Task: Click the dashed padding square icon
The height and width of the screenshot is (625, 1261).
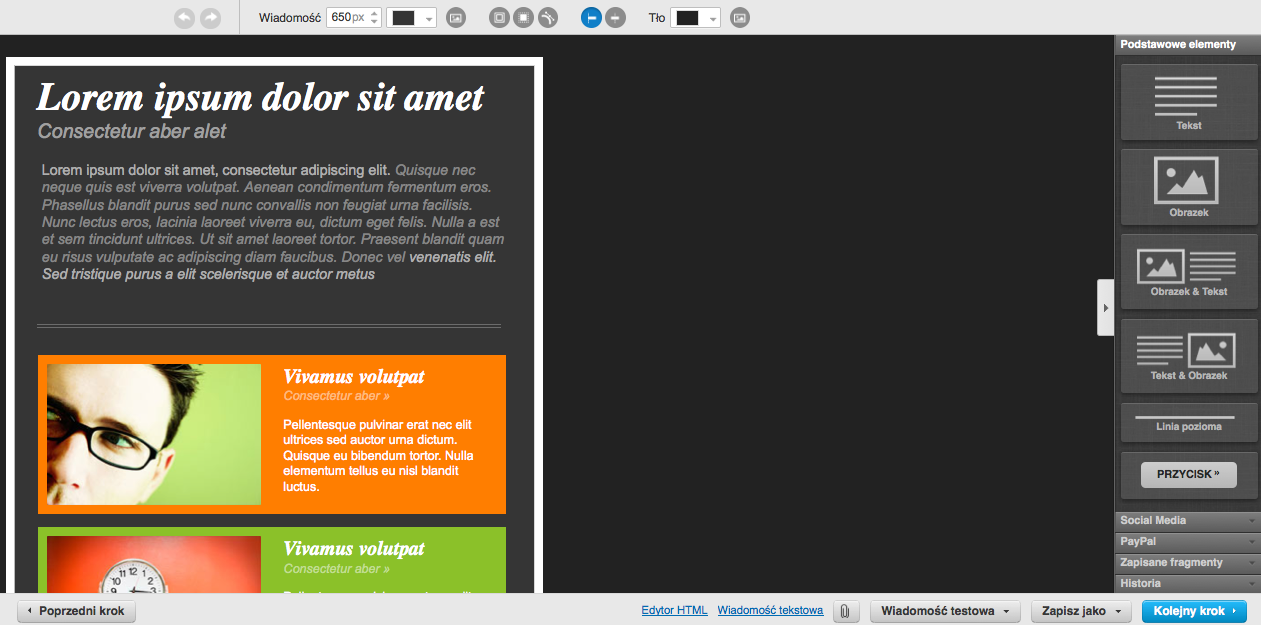Action: [523, 18]
